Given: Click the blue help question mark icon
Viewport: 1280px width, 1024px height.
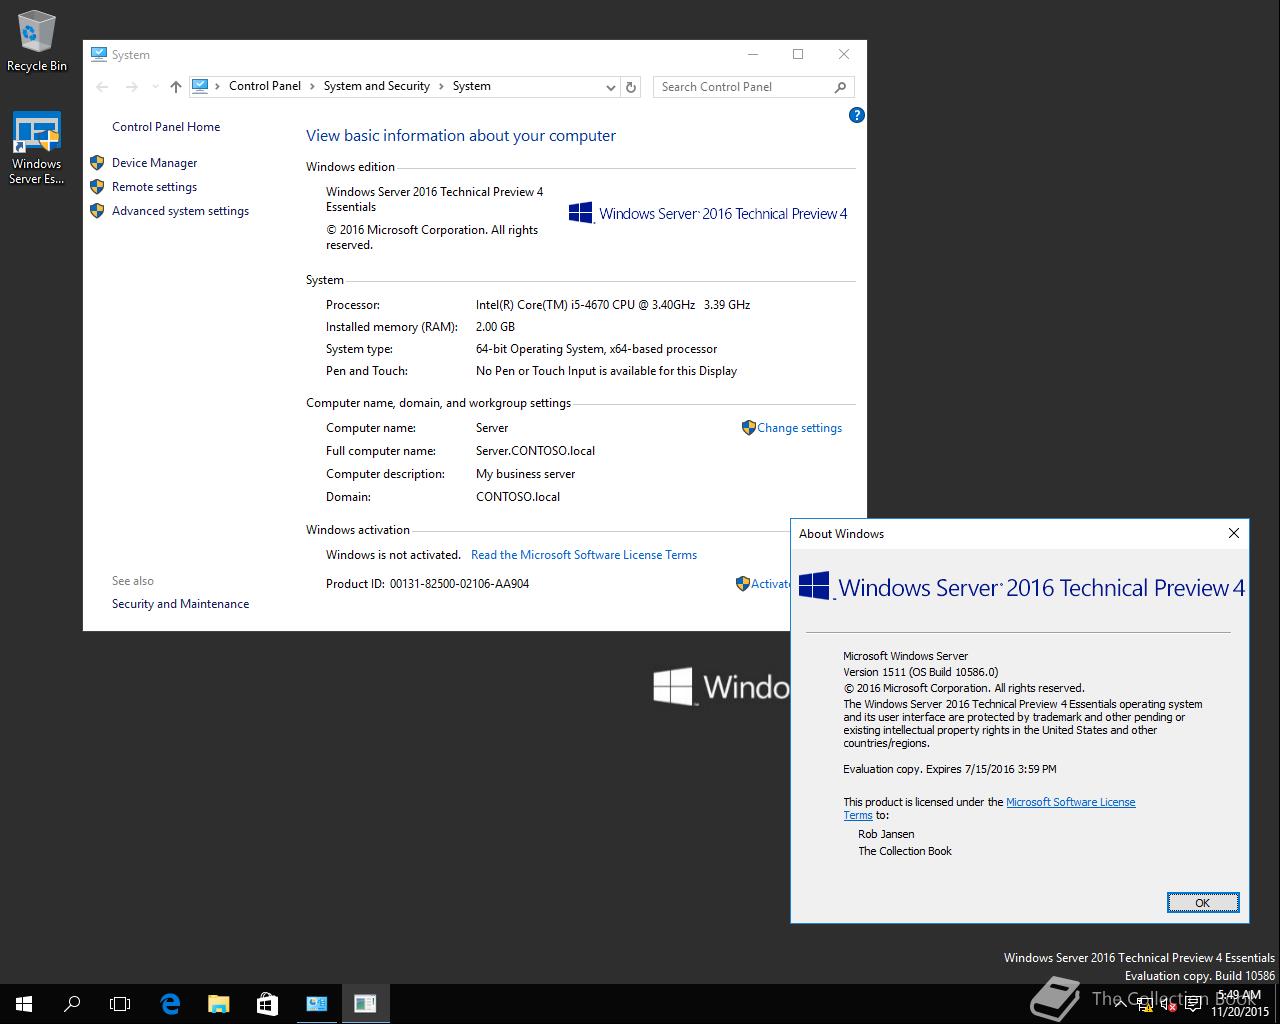Looking at the screenshot, I should click(856, 115).
